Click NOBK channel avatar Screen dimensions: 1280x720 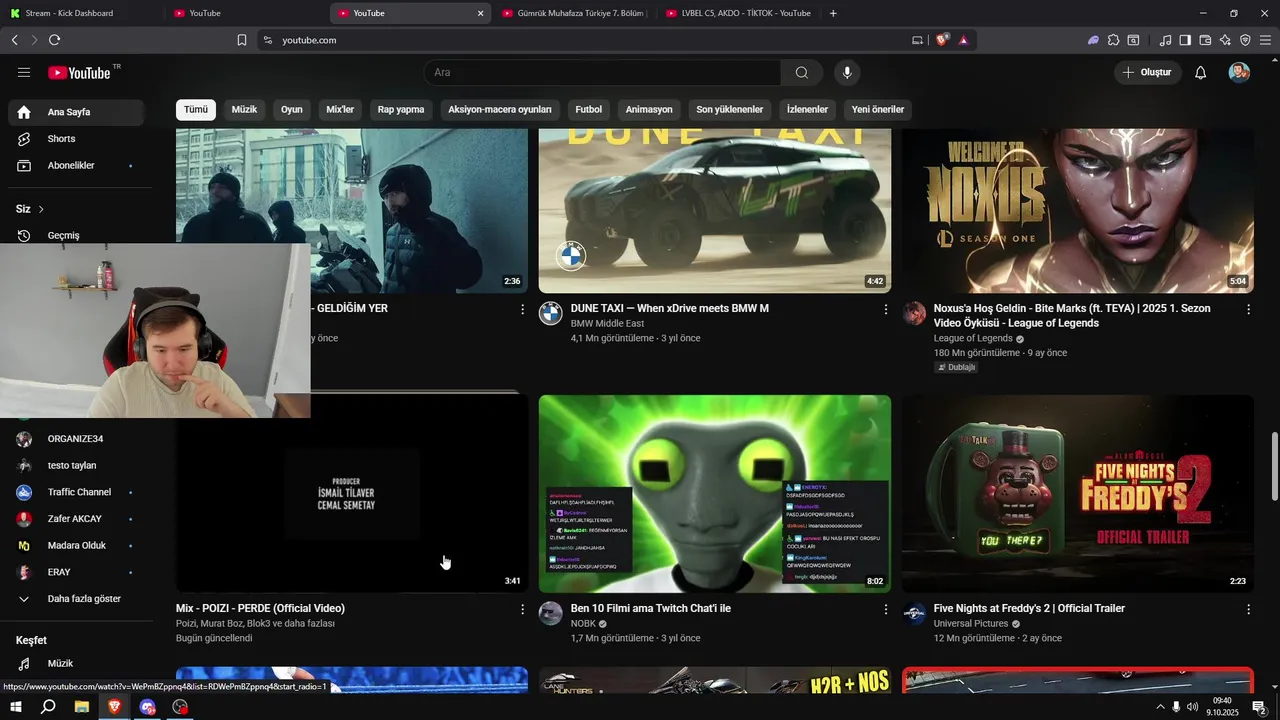[x=551, y=613]
